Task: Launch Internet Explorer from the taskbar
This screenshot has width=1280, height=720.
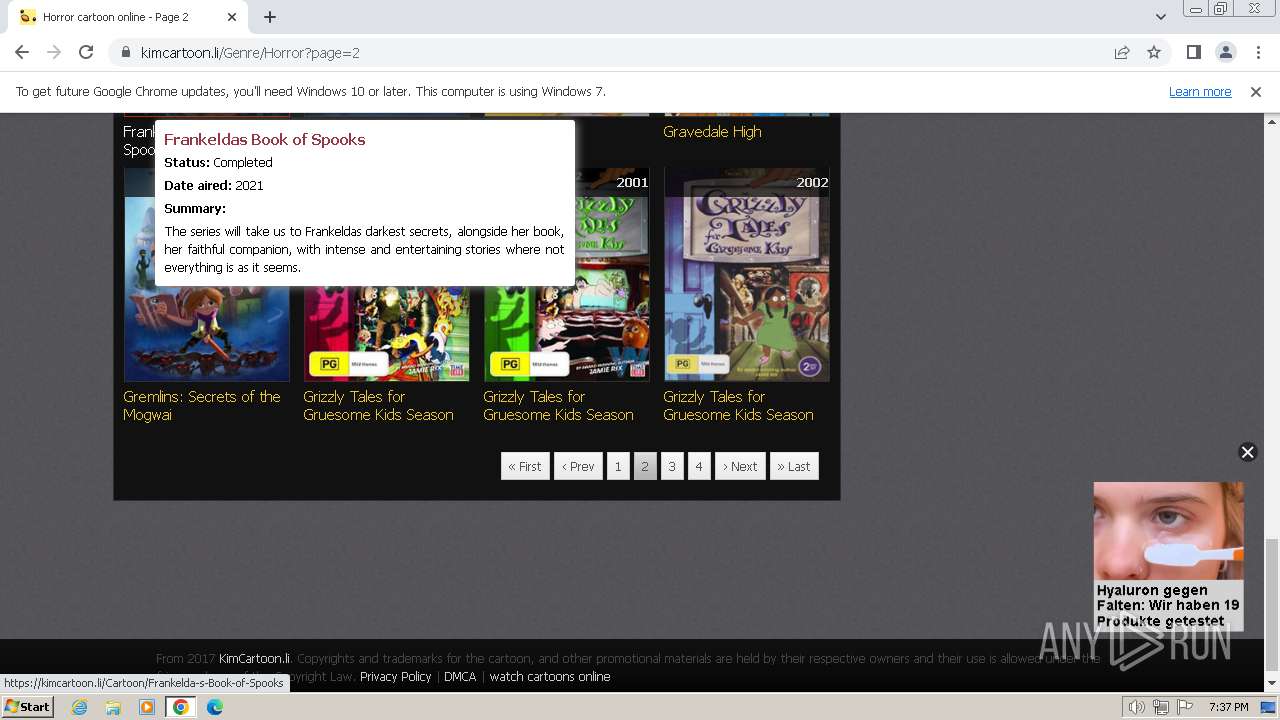Action: click(x=79, y=707)
